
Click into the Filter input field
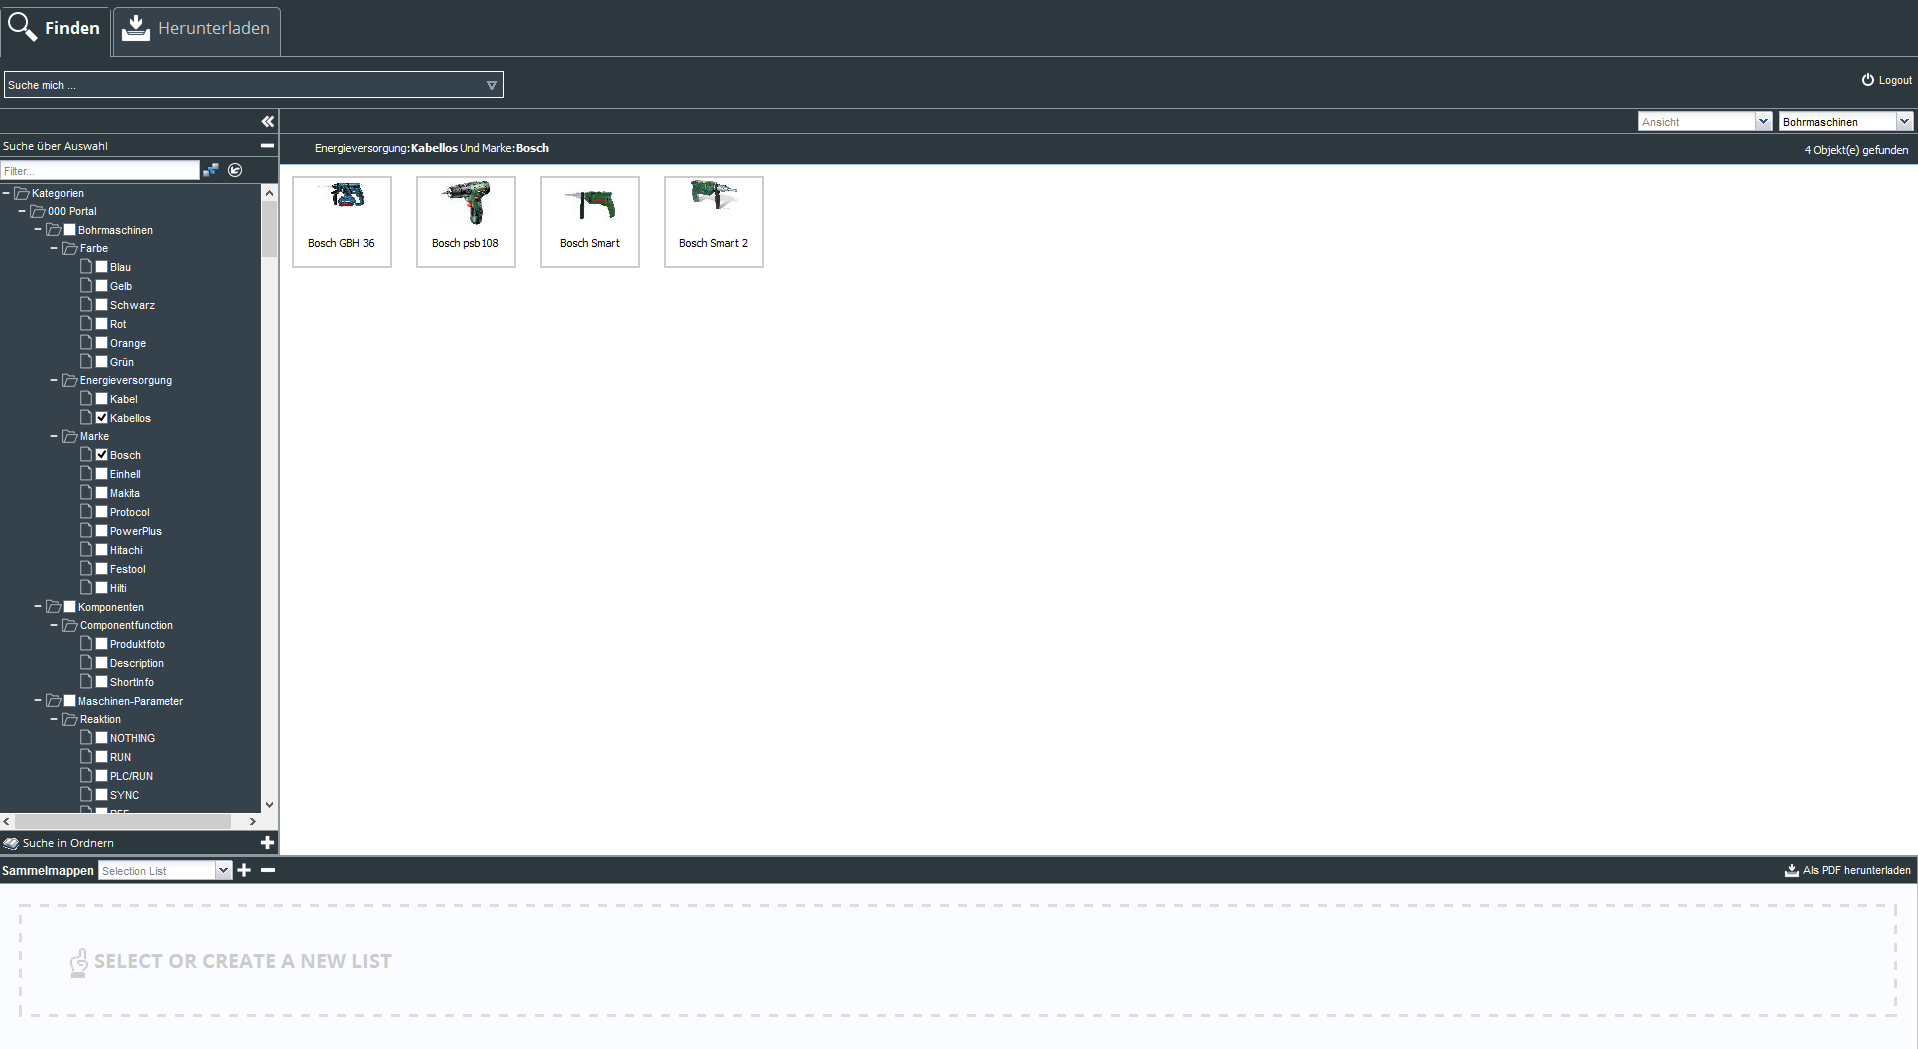pyautogui.click(x=100, y=171)
